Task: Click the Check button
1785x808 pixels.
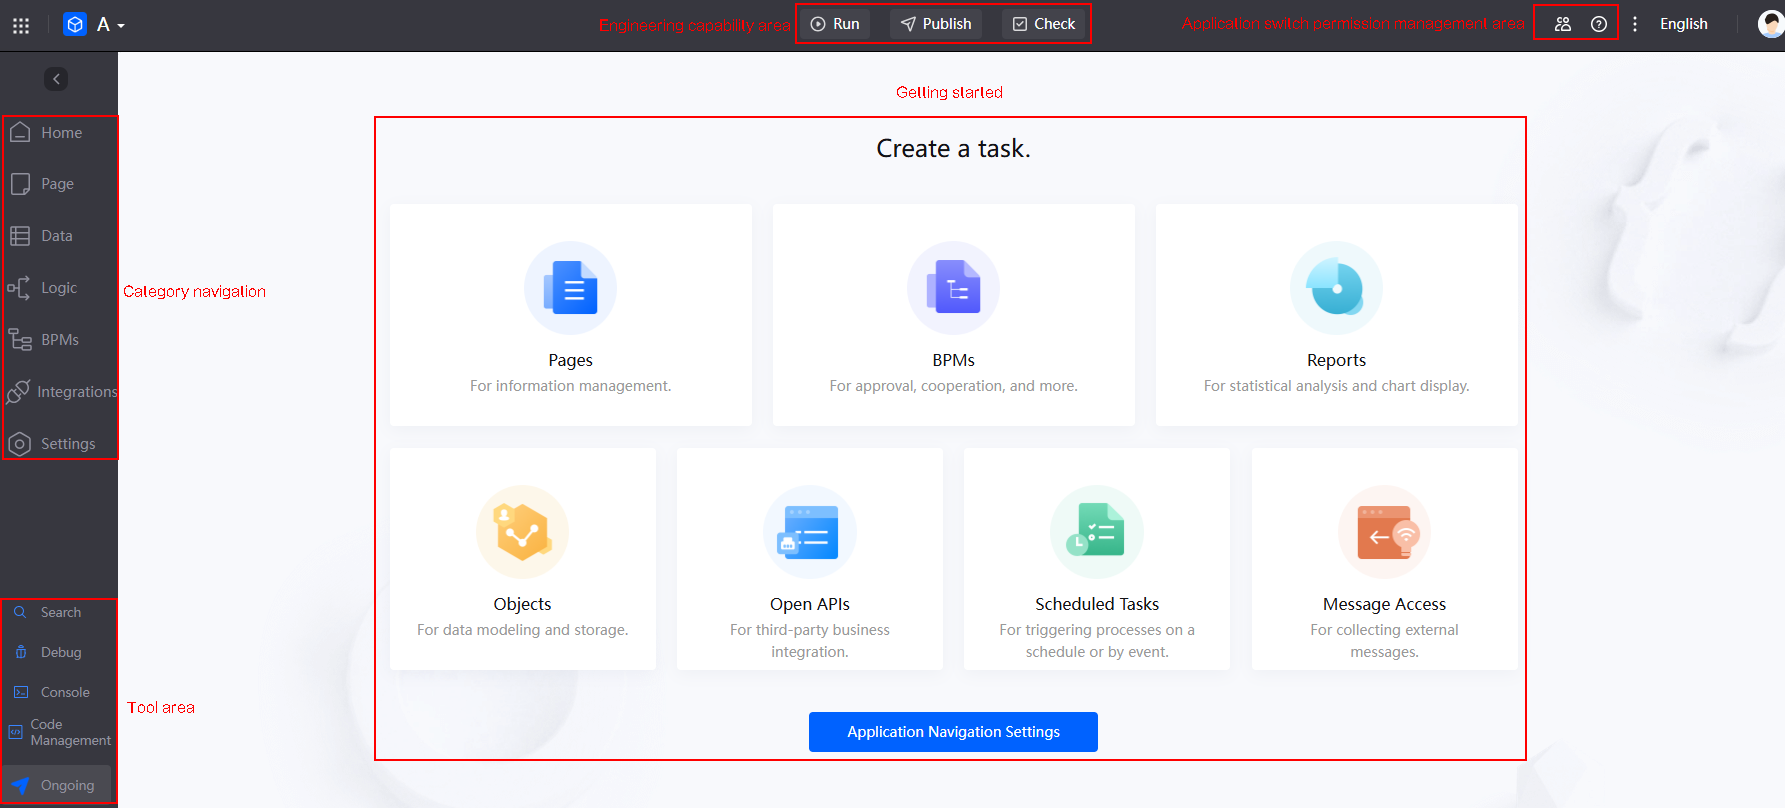Action: click(x=1044, y=24)
